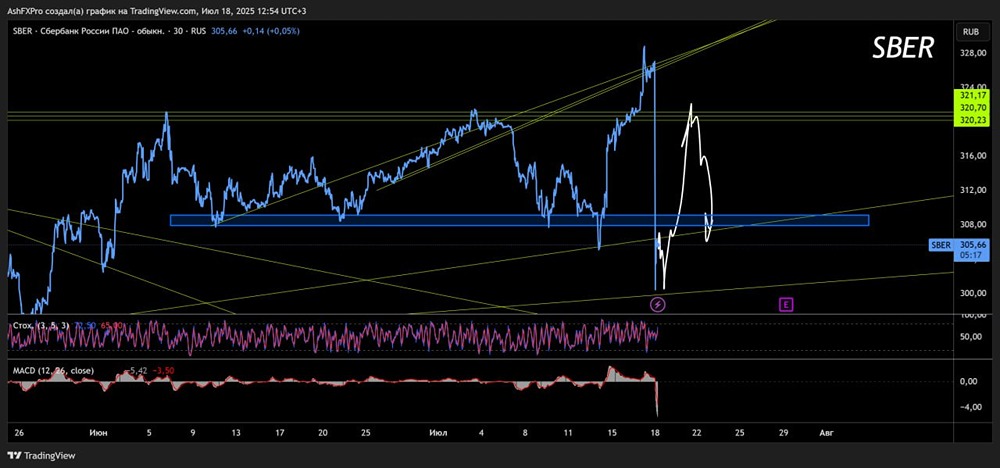Click the MACD −4,00 axis value
The image size is (1000, 468).
(x=969, y=407)
